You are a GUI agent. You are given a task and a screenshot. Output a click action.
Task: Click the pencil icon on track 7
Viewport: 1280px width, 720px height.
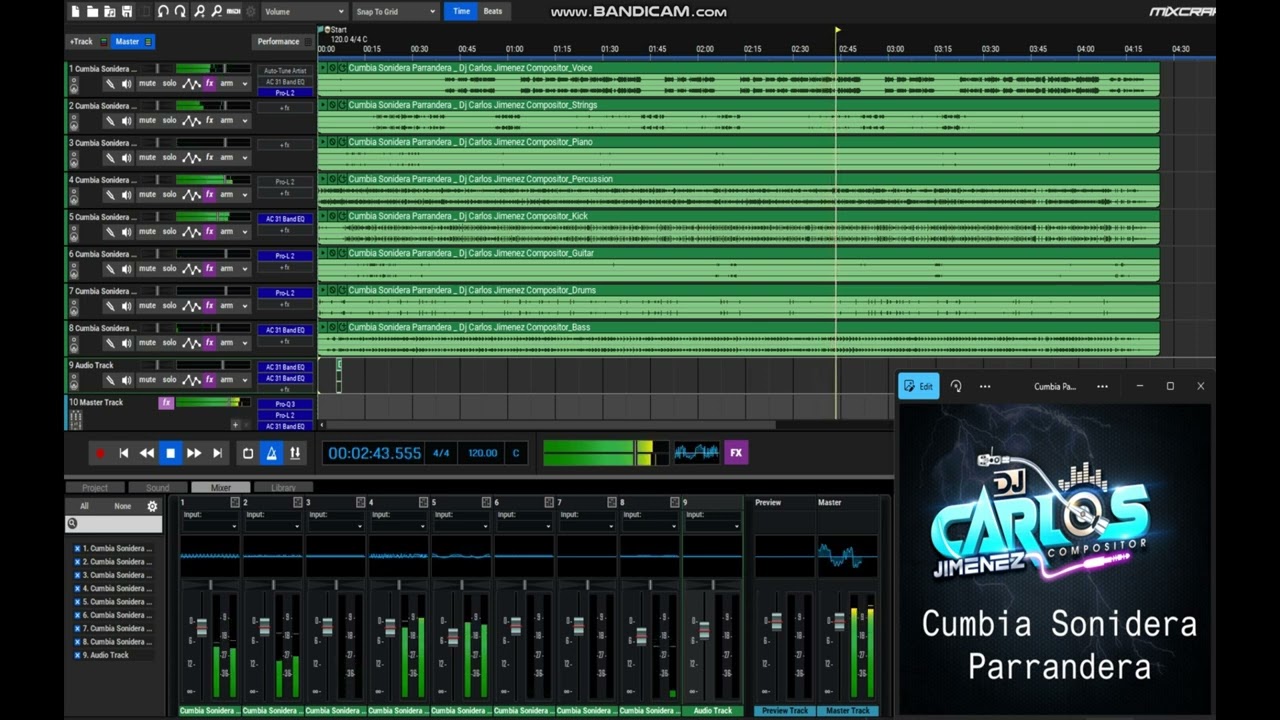coord(110,305)
